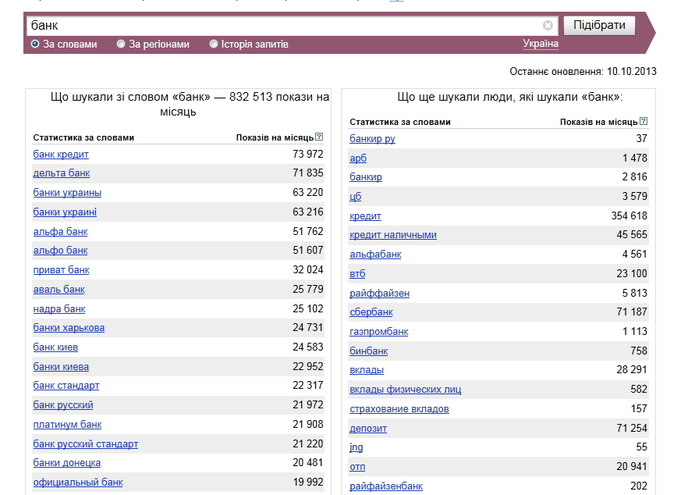Focus the search field containing "банк"
688x495 pixels.
pyautogui.click(x=284, y=25)
